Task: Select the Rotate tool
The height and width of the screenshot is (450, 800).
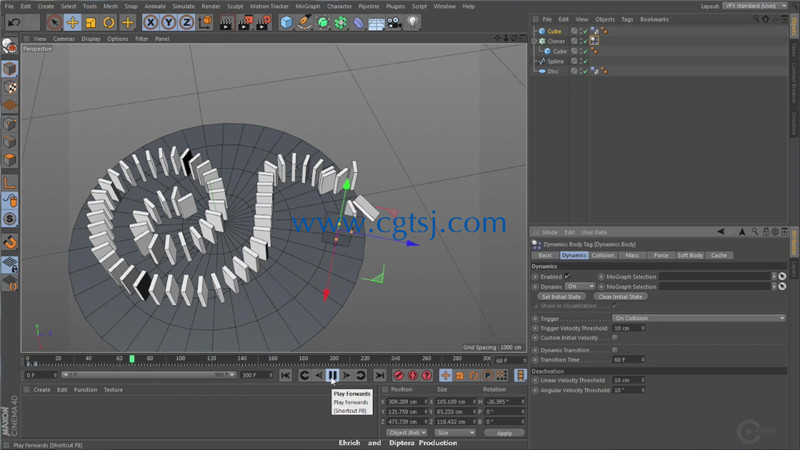Action: pyautogui.click(x=109, y=22)
